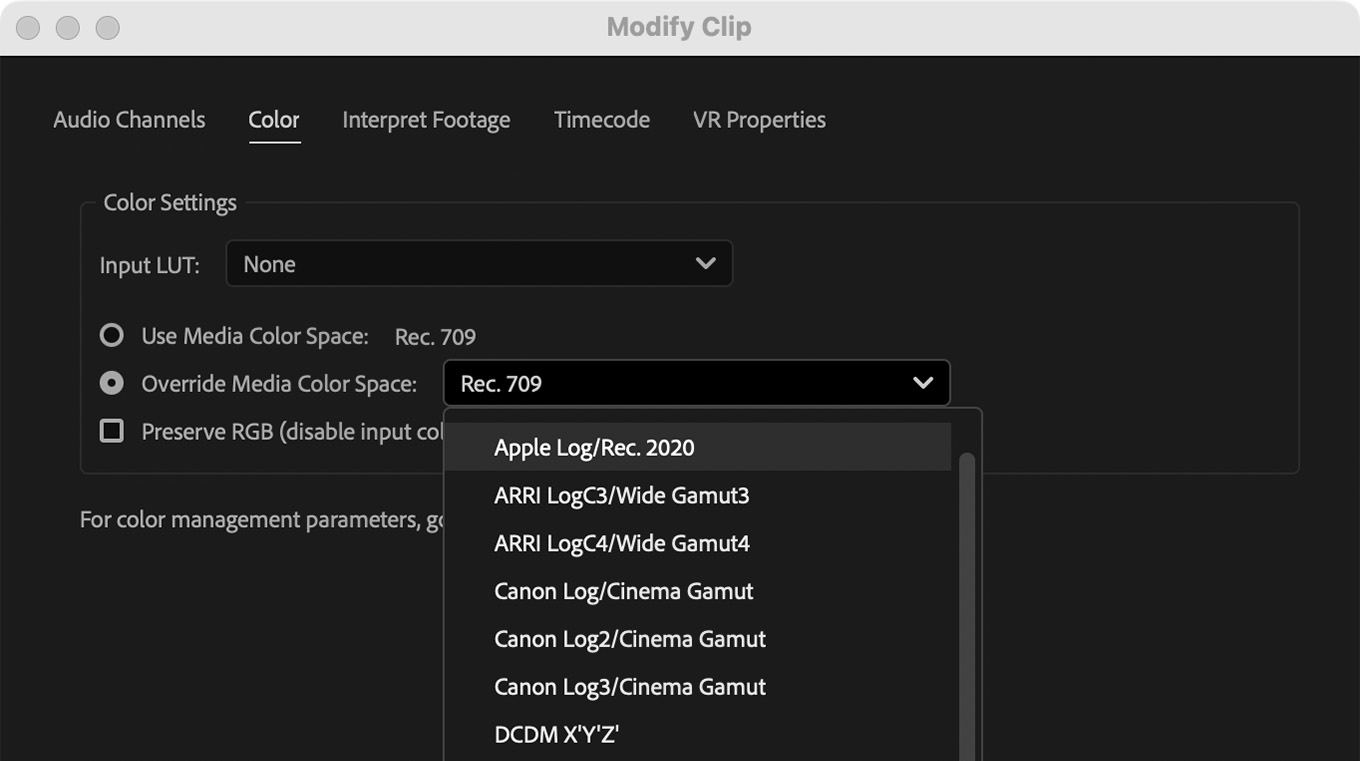The image size is (1360, 761).
Task: Select ARRI LogC3/Wide Gamut3 option
Action: coord(621,496)
